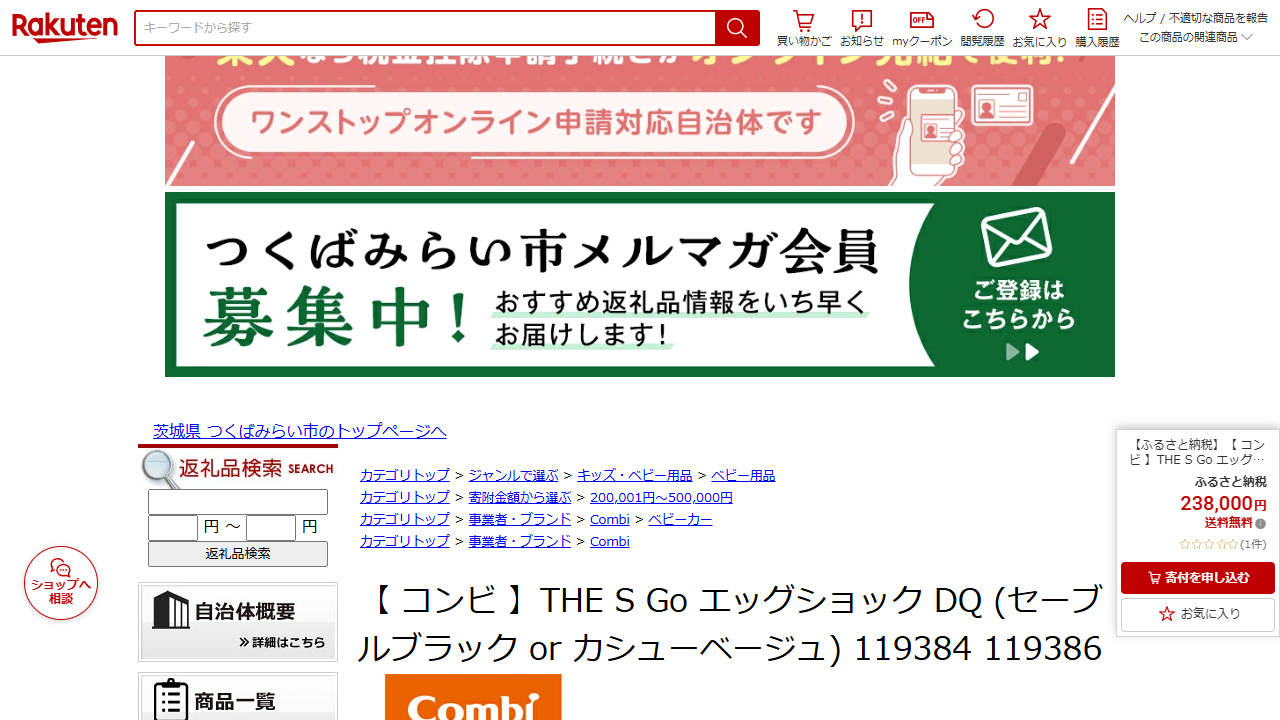Screen dimensions: 1280x720
Task: Click the Combi brand logo image
Action: point(473,697)
